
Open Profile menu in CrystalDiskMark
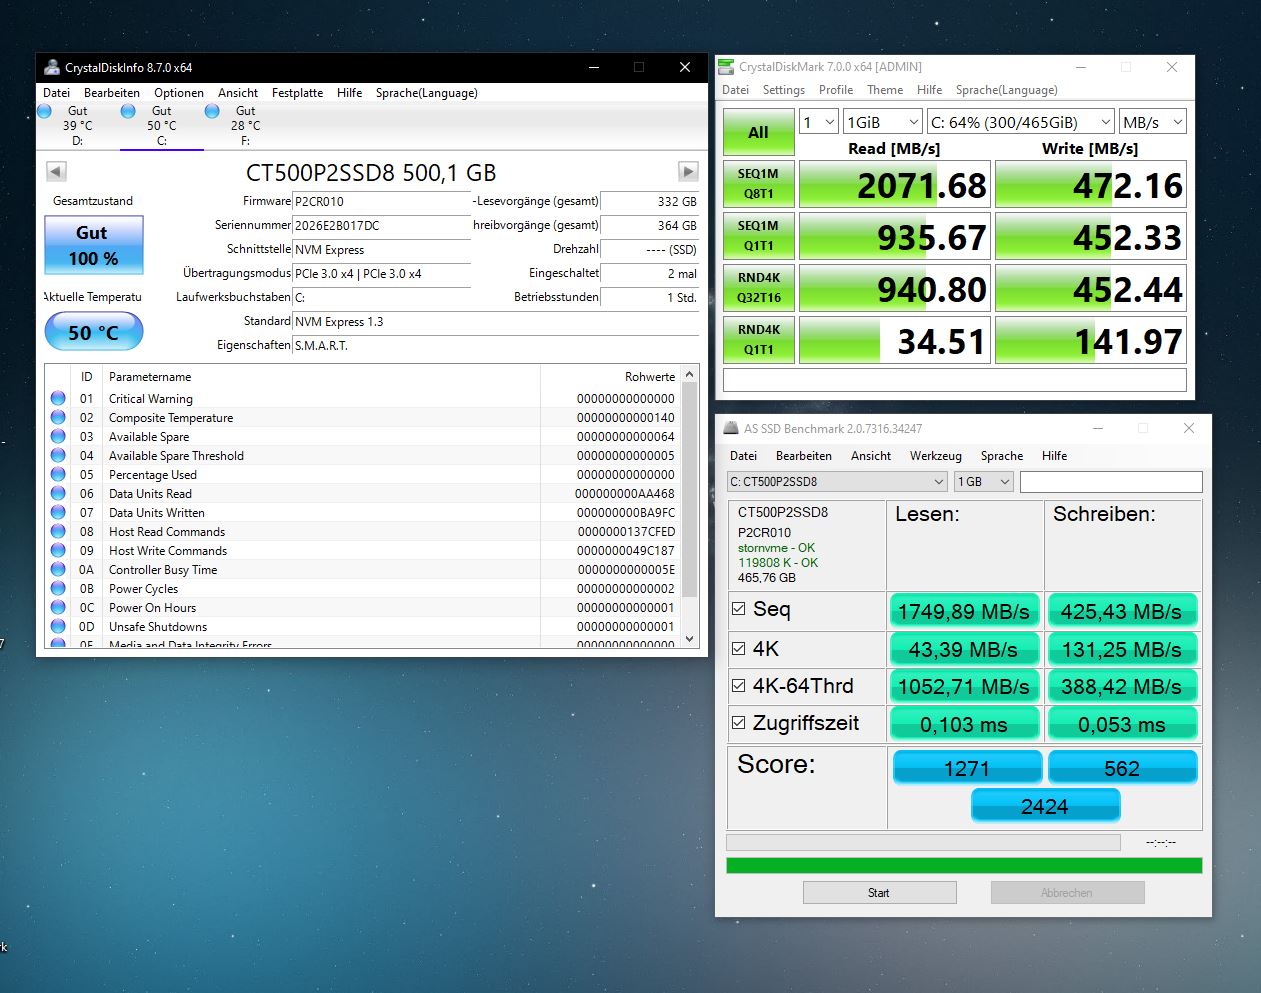[x=835, y=90]
